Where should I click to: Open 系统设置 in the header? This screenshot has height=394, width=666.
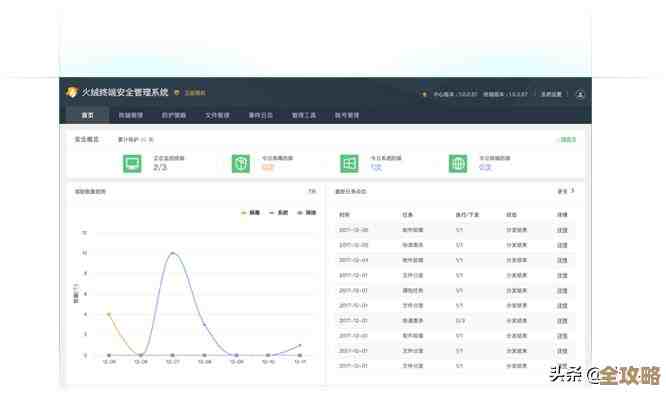(x=551, y=94)
